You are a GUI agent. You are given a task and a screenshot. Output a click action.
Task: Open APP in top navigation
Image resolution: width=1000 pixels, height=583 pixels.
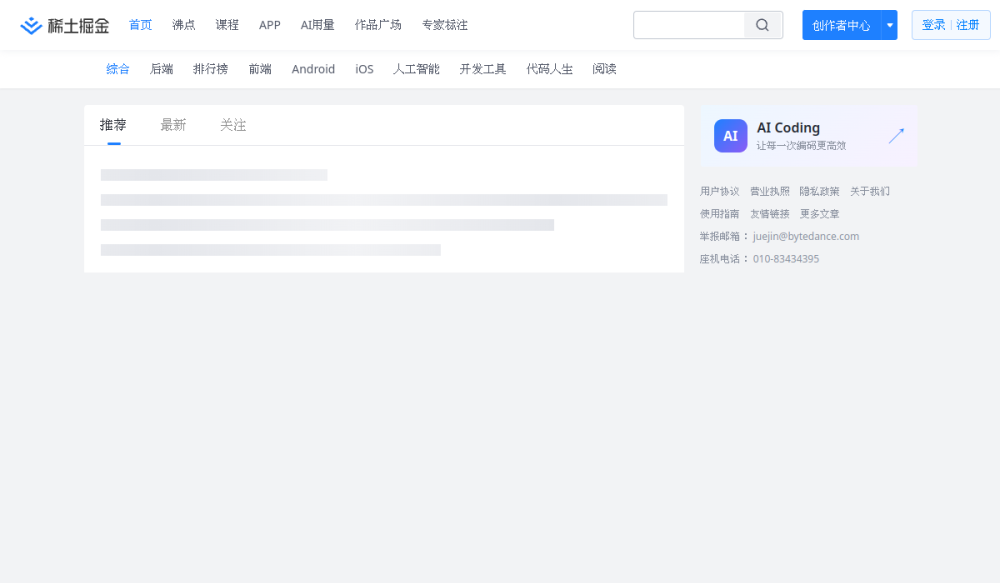click(x=270, y=25)
